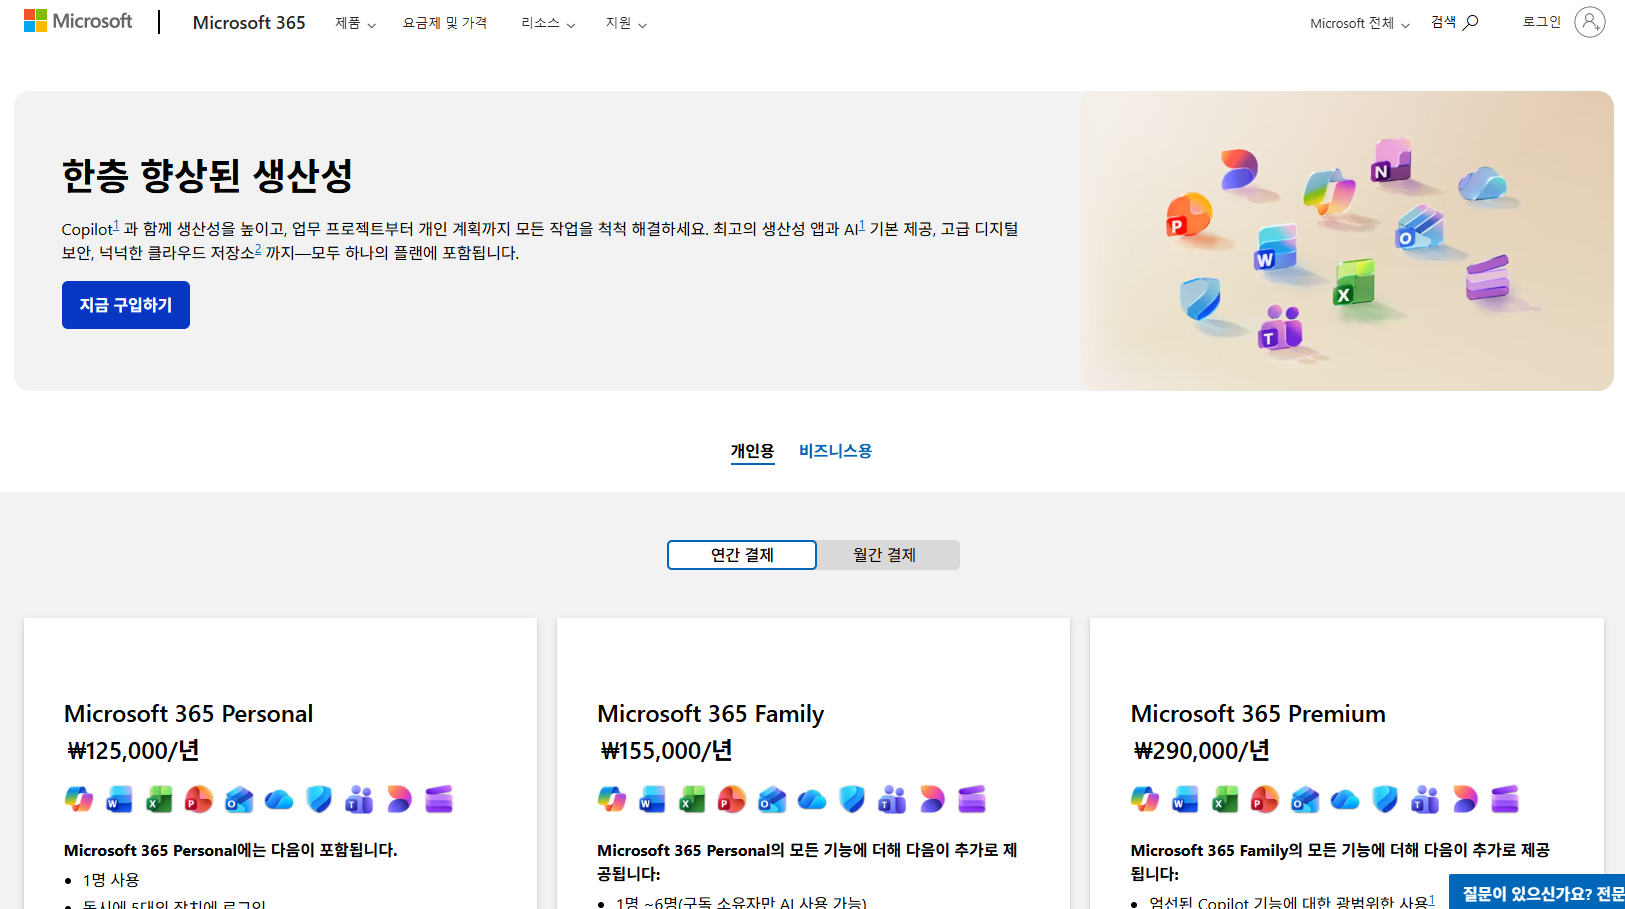Click the Clipchamp icon in Personal plan
This screenshot has height=909, width=1625.
(439, 799)
